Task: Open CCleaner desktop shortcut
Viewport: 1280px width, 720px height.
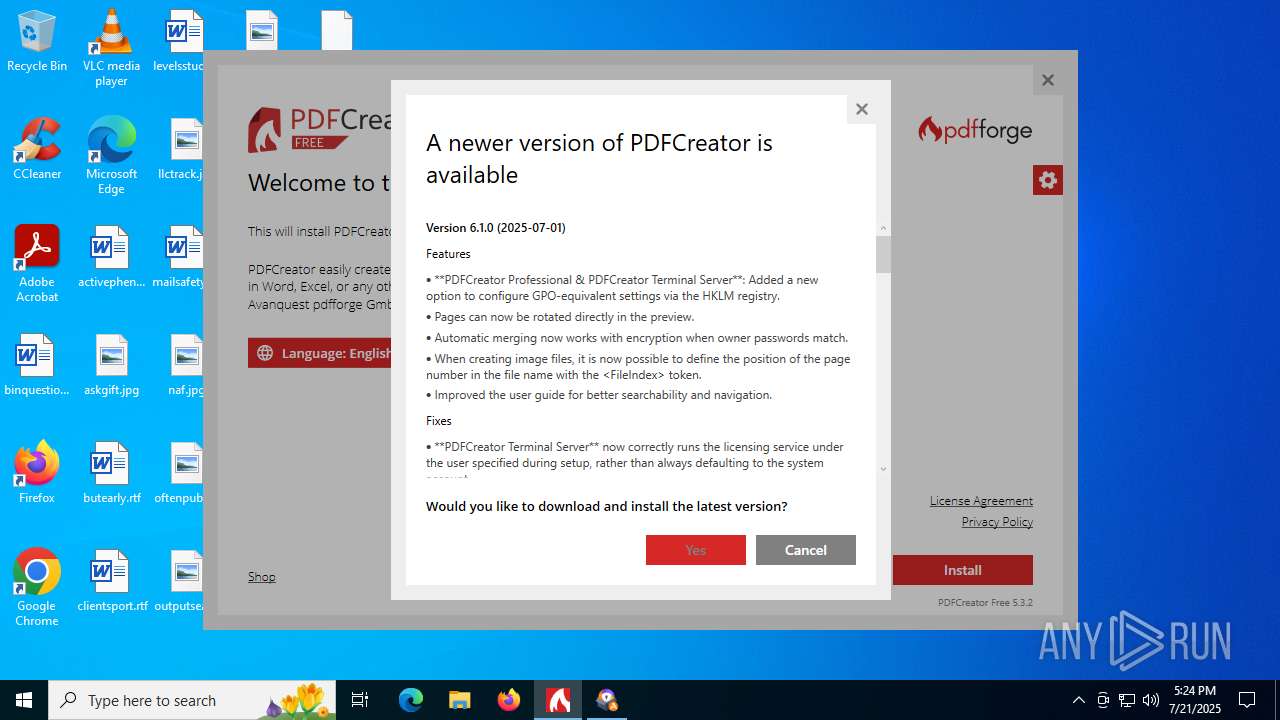Action: click(37, 149)
